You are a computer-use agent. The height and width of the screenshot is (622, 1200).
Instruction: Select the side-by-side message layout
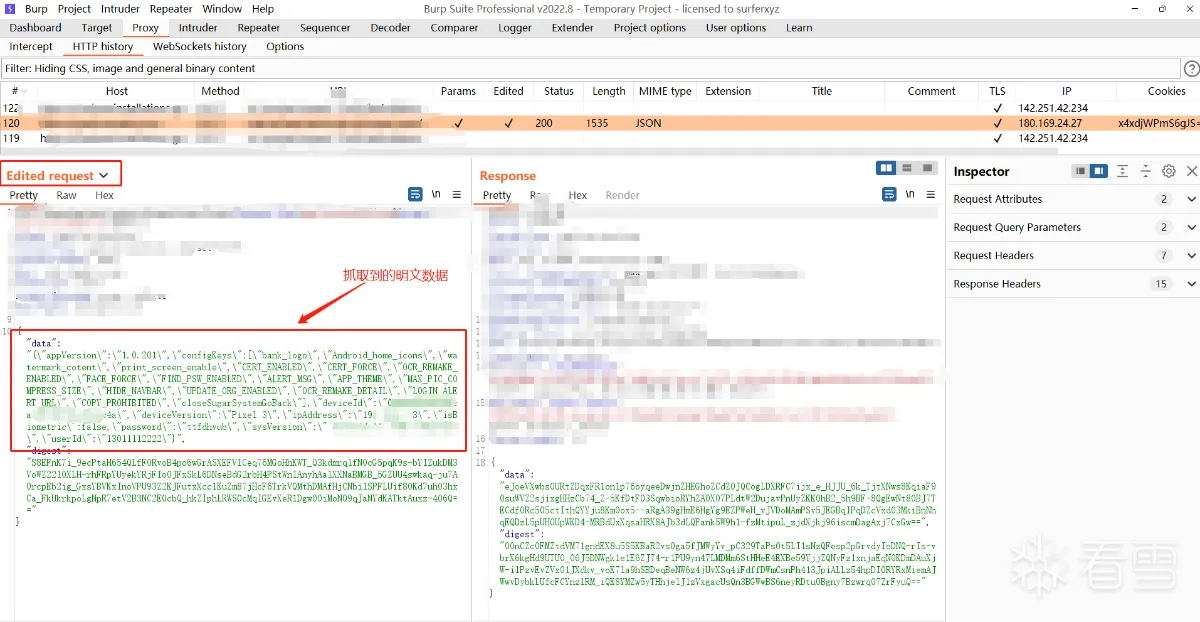pyautogui.click(x=886, y=168)
